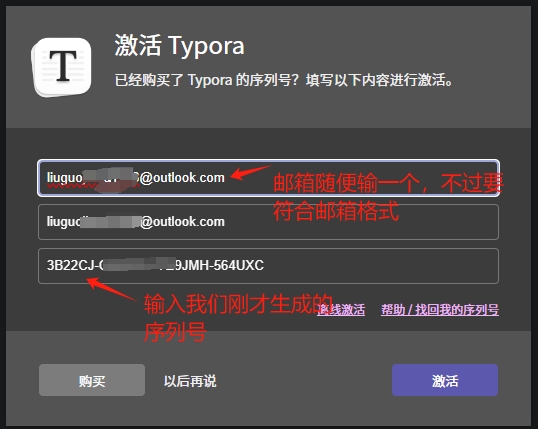Activate Typora with the purple 激活 button
The image size is (538, 429).
[445, 380]
